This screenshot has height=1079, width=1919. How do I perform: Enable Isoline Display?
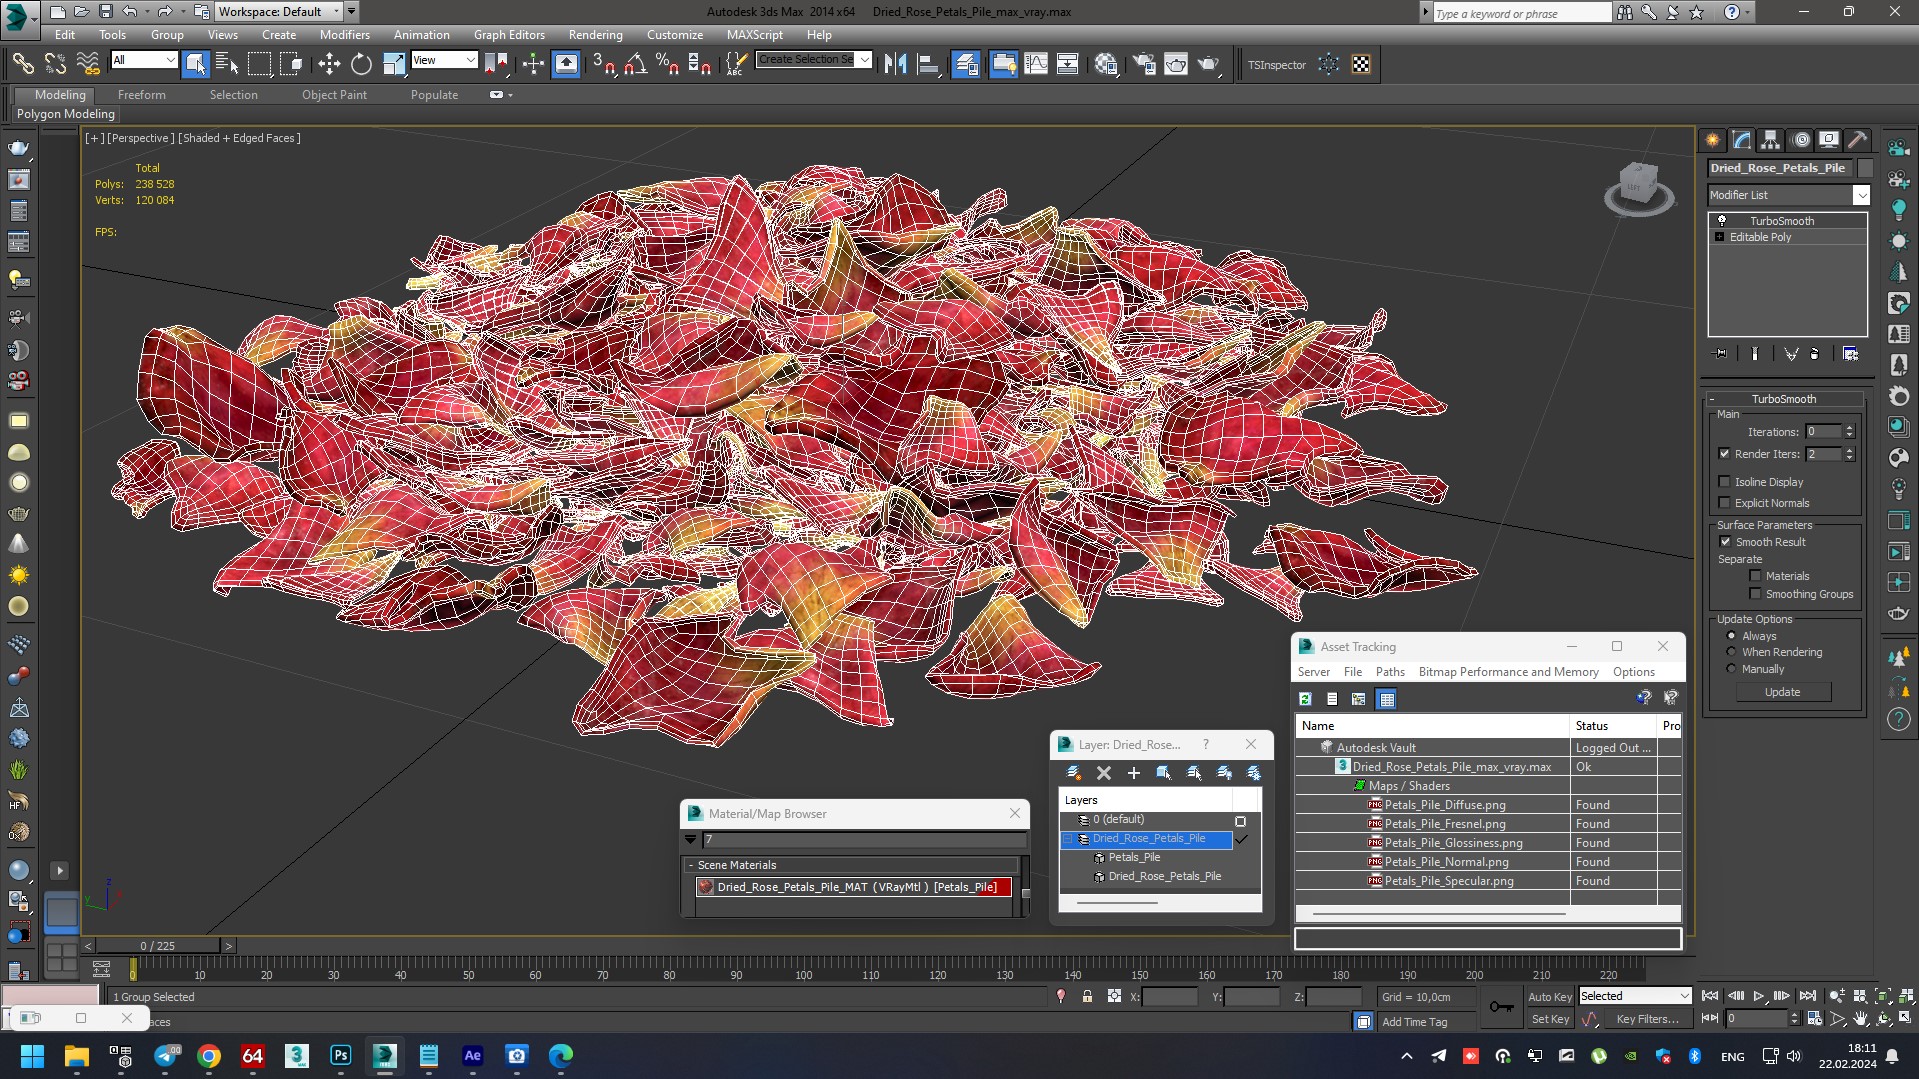point(1724,482)
